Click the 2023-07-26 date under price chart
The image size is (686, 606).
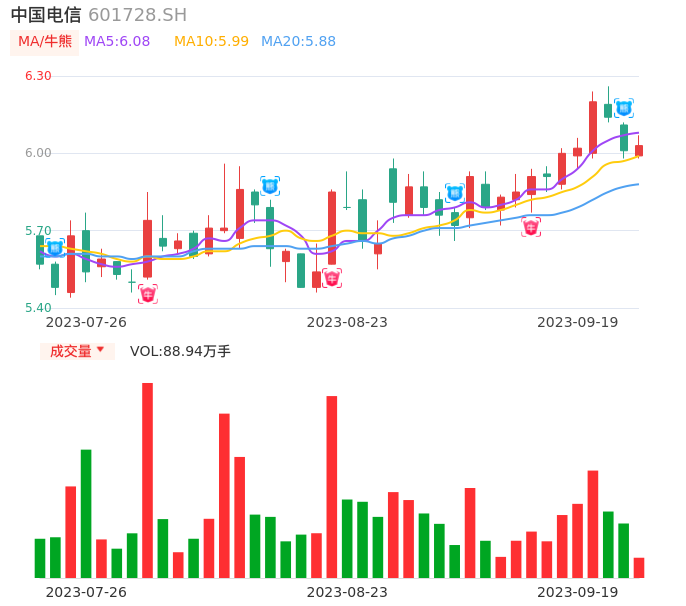86,323
